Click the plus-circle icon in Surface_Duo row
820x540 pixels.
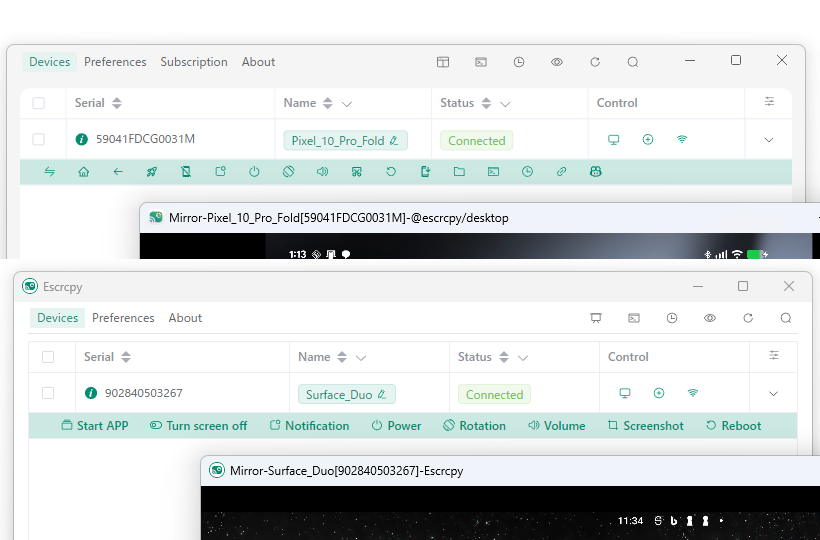click(659, 393)
